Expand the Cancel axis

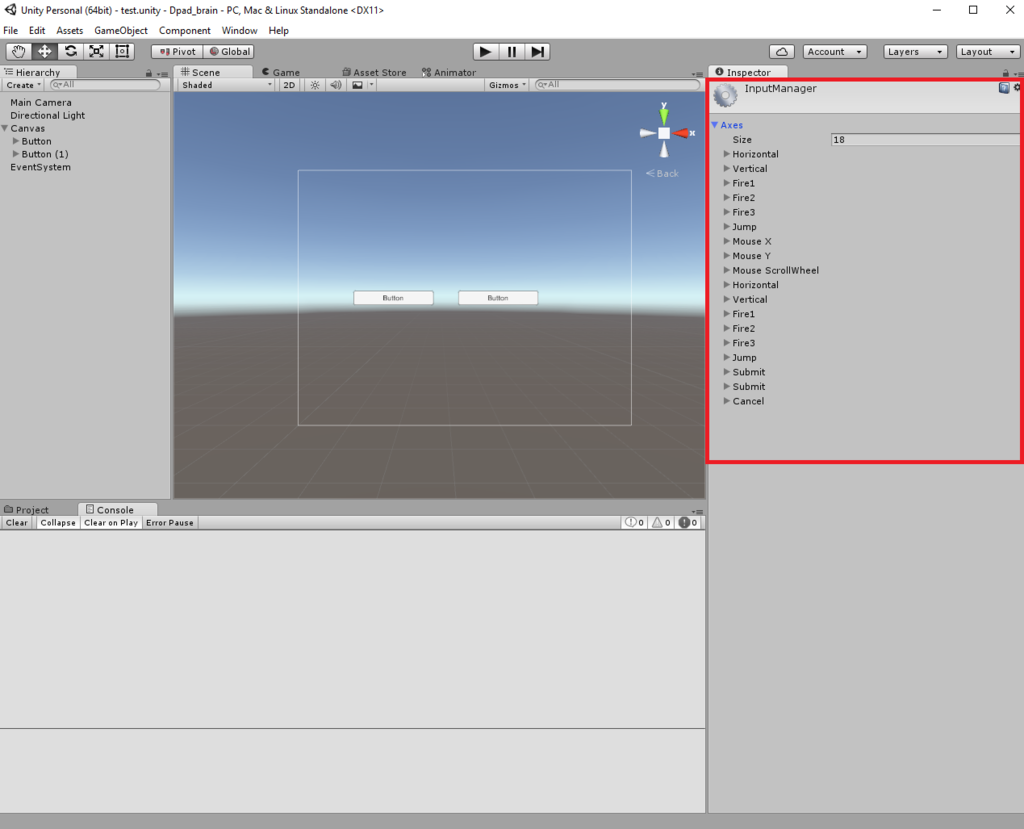pos(726,401)
